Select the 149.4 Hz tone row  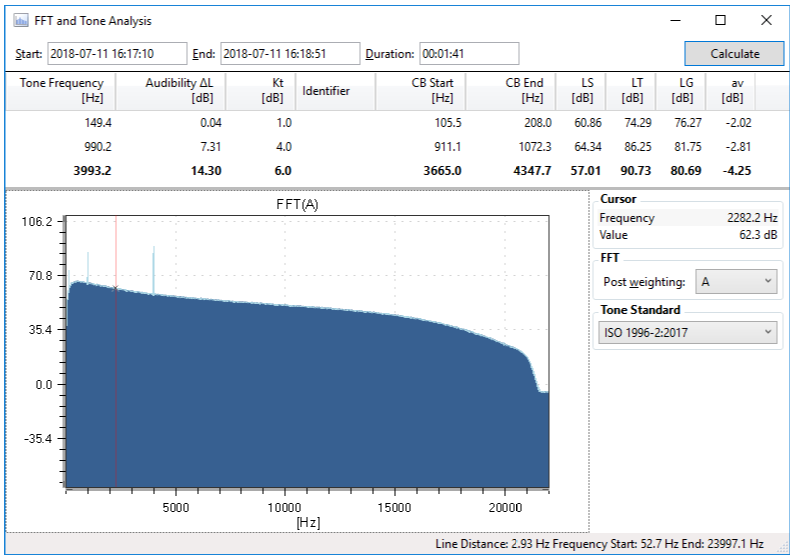300,122
